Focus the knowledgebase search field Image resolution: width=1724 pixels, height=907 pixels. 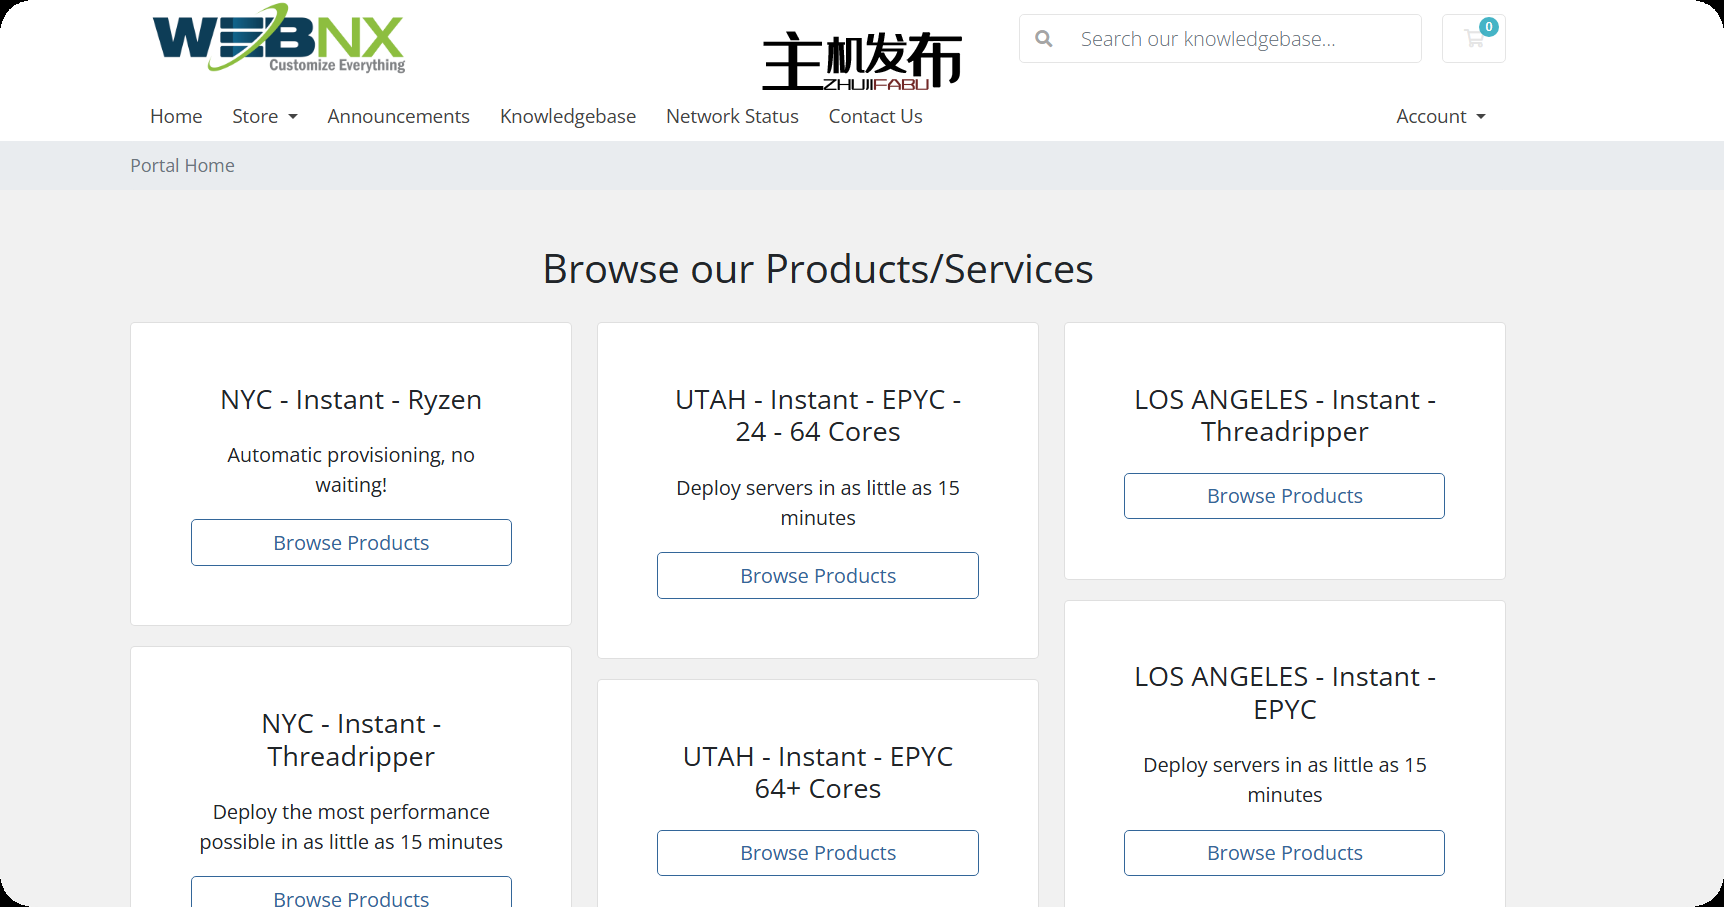pos(1240,39)
